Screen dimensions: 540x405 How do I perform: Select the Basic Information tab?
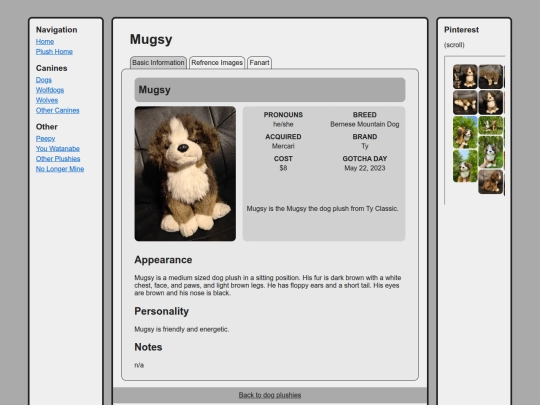[x=158, y=63]
